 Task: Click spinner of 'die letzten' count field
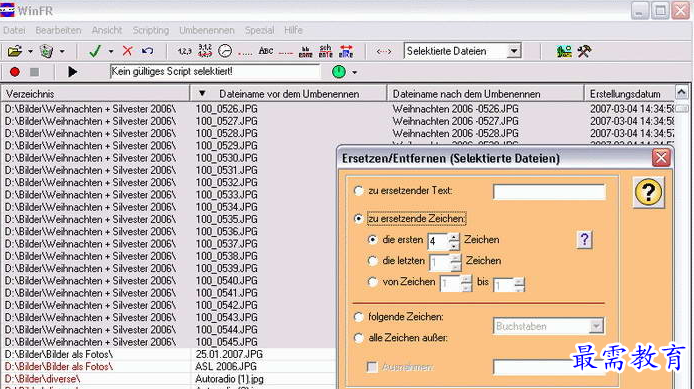pyautogui.click(x=456, y=262)
